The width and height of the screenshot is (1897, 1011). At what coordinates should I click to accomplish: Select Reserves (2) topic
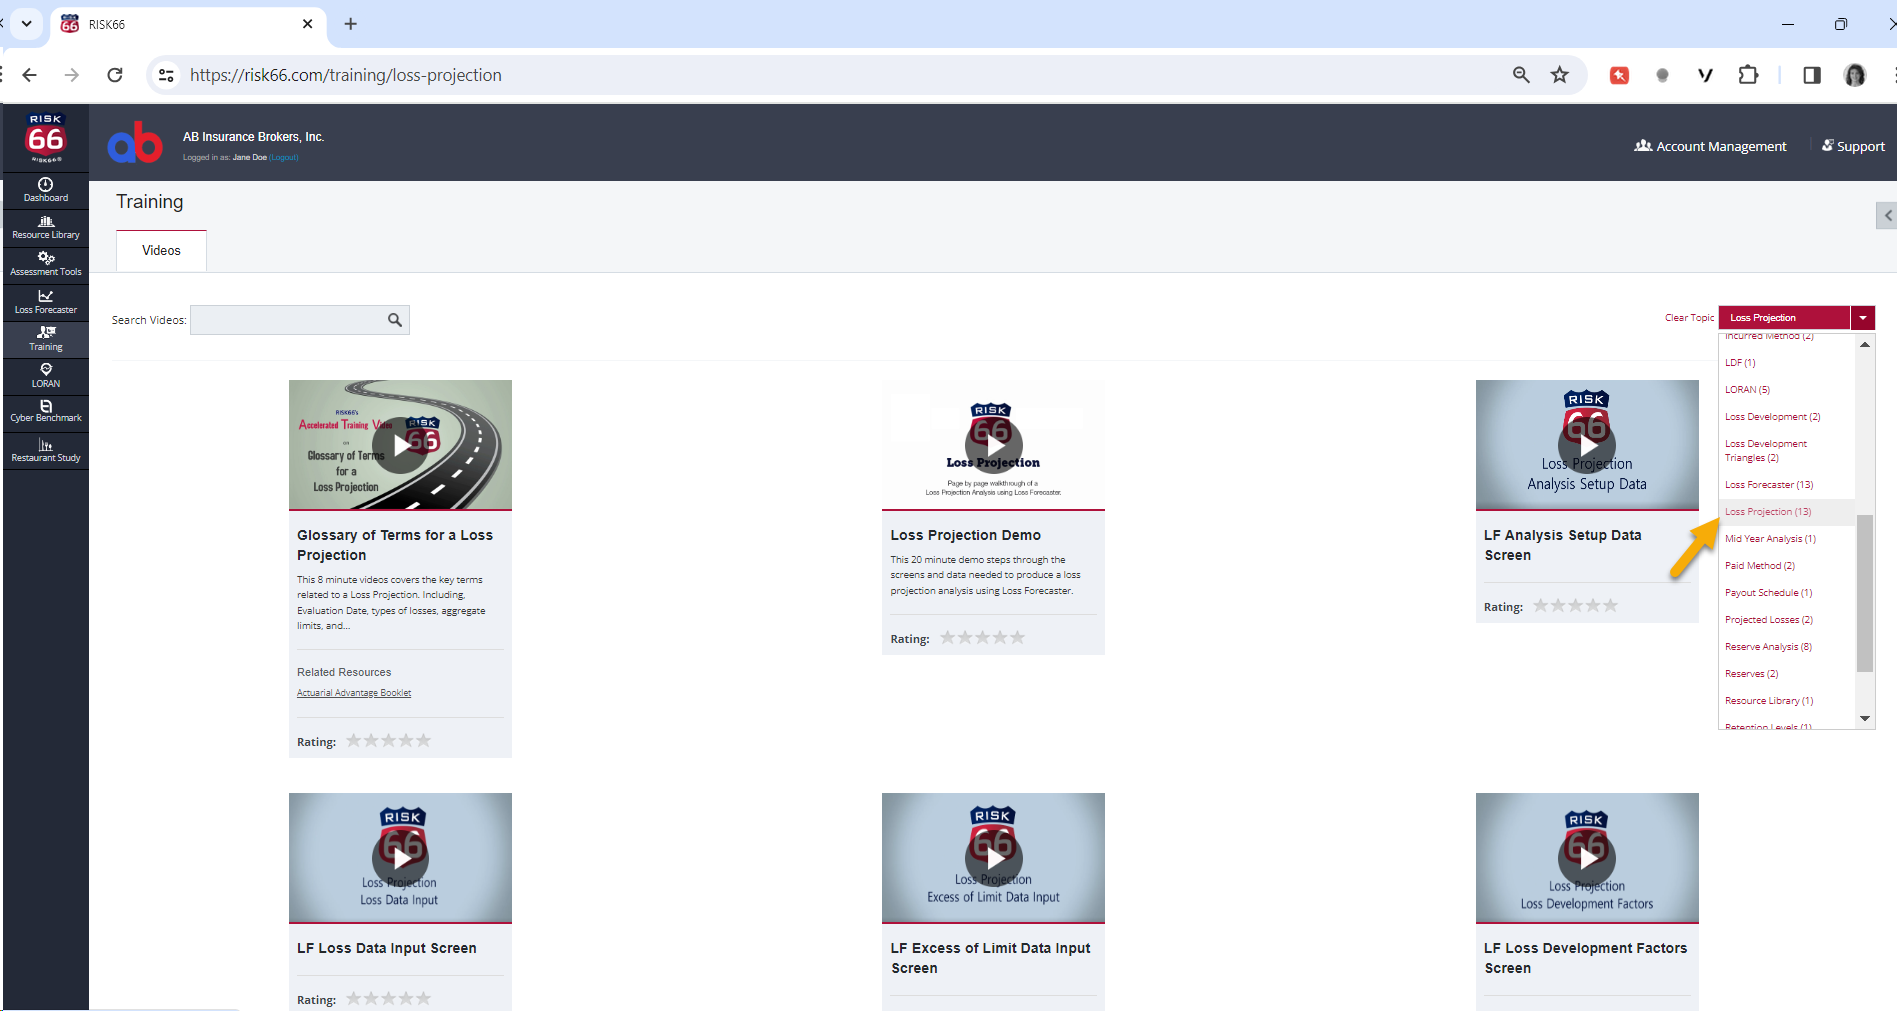pos(1751,674)
